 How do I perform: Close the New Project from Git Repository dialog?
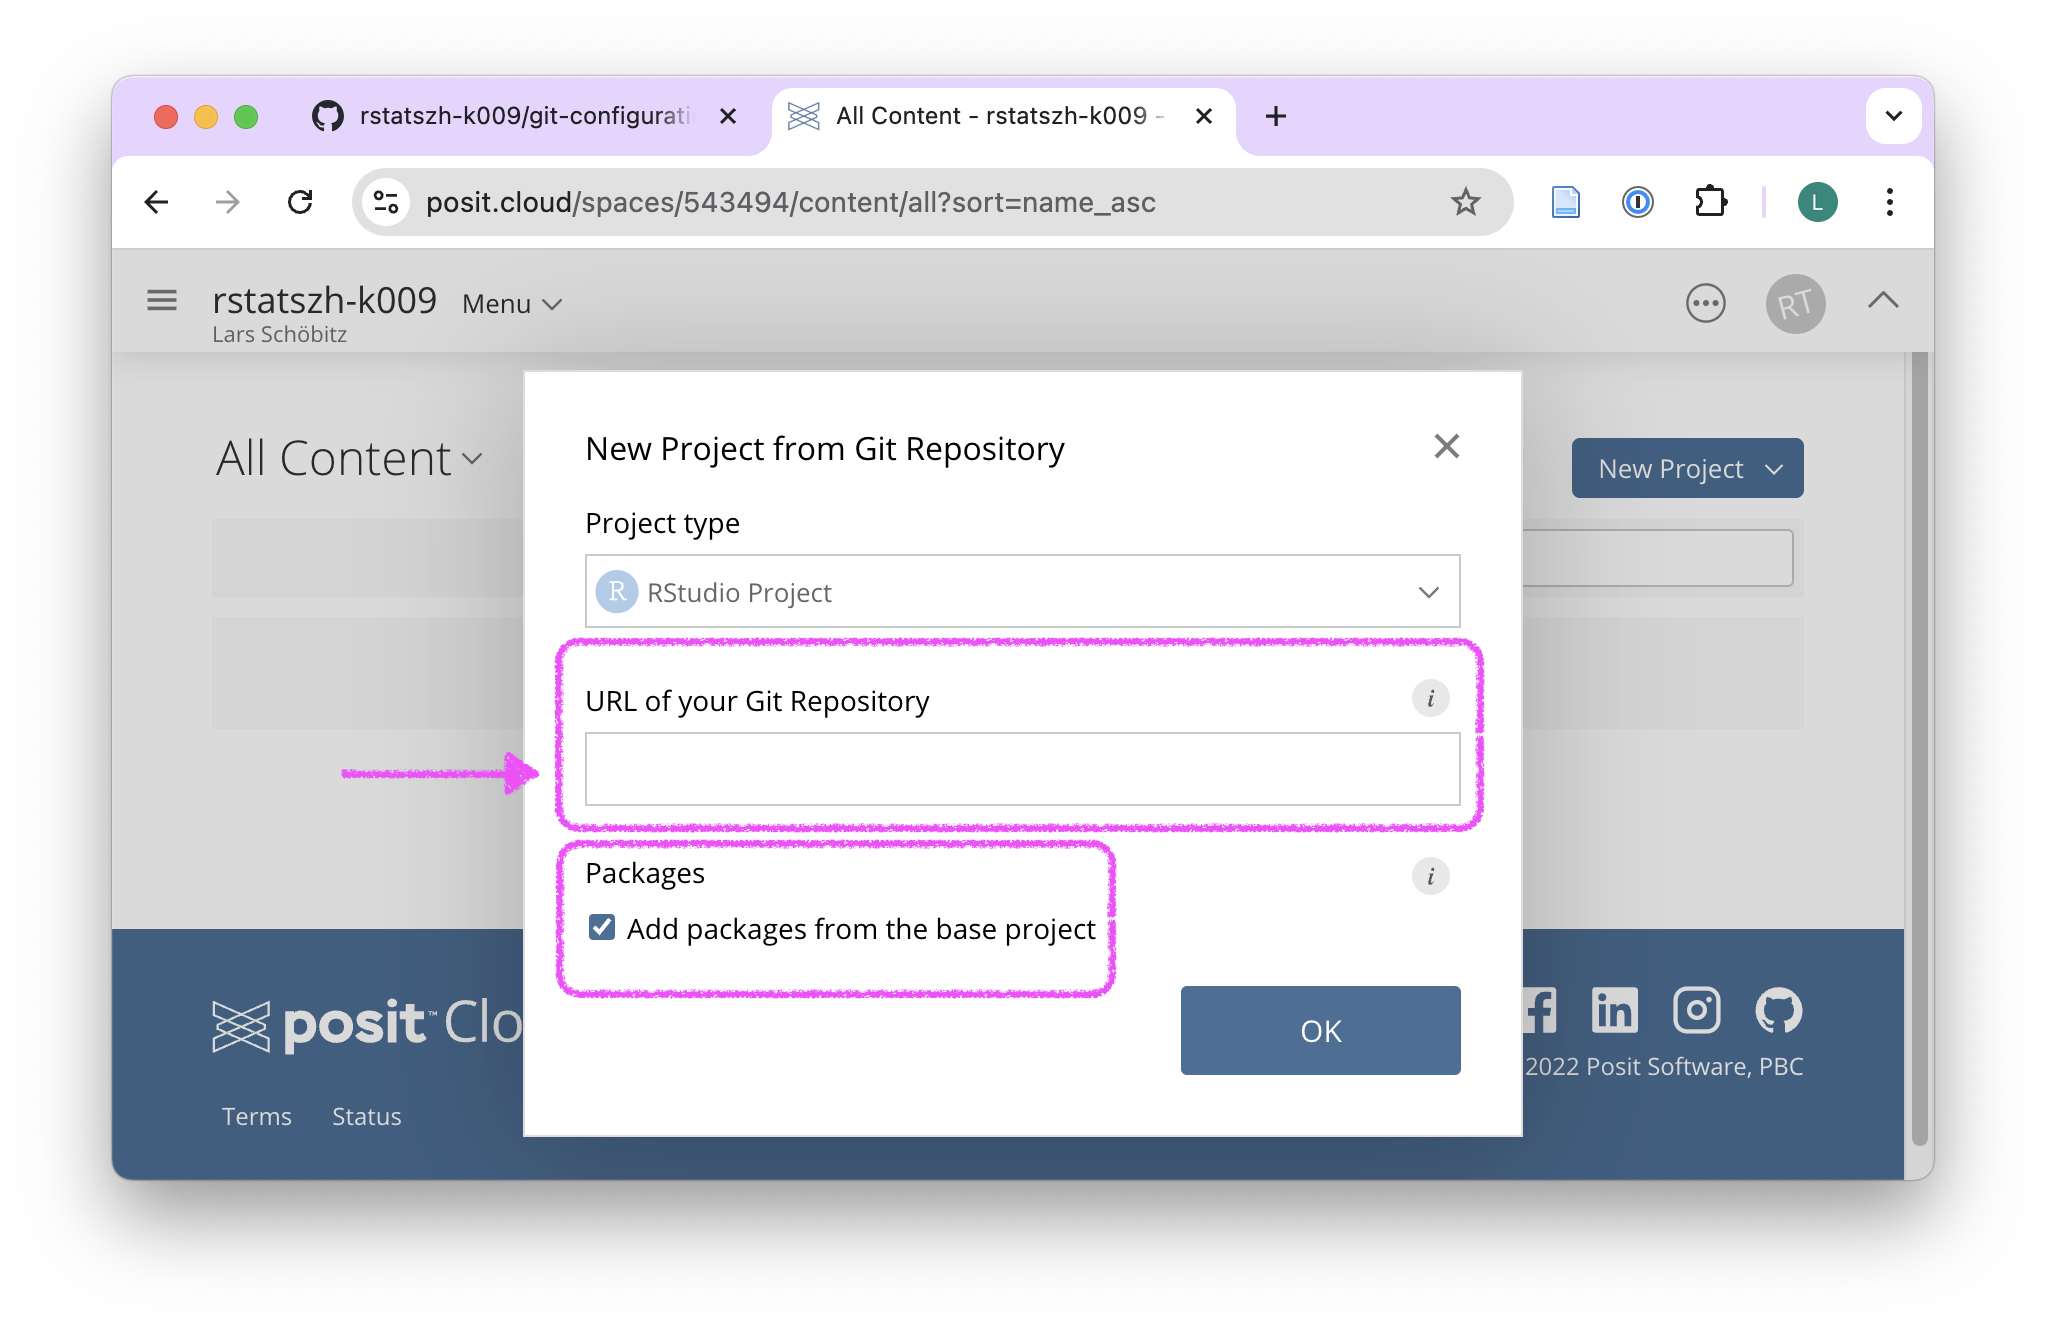[1446, 446]
